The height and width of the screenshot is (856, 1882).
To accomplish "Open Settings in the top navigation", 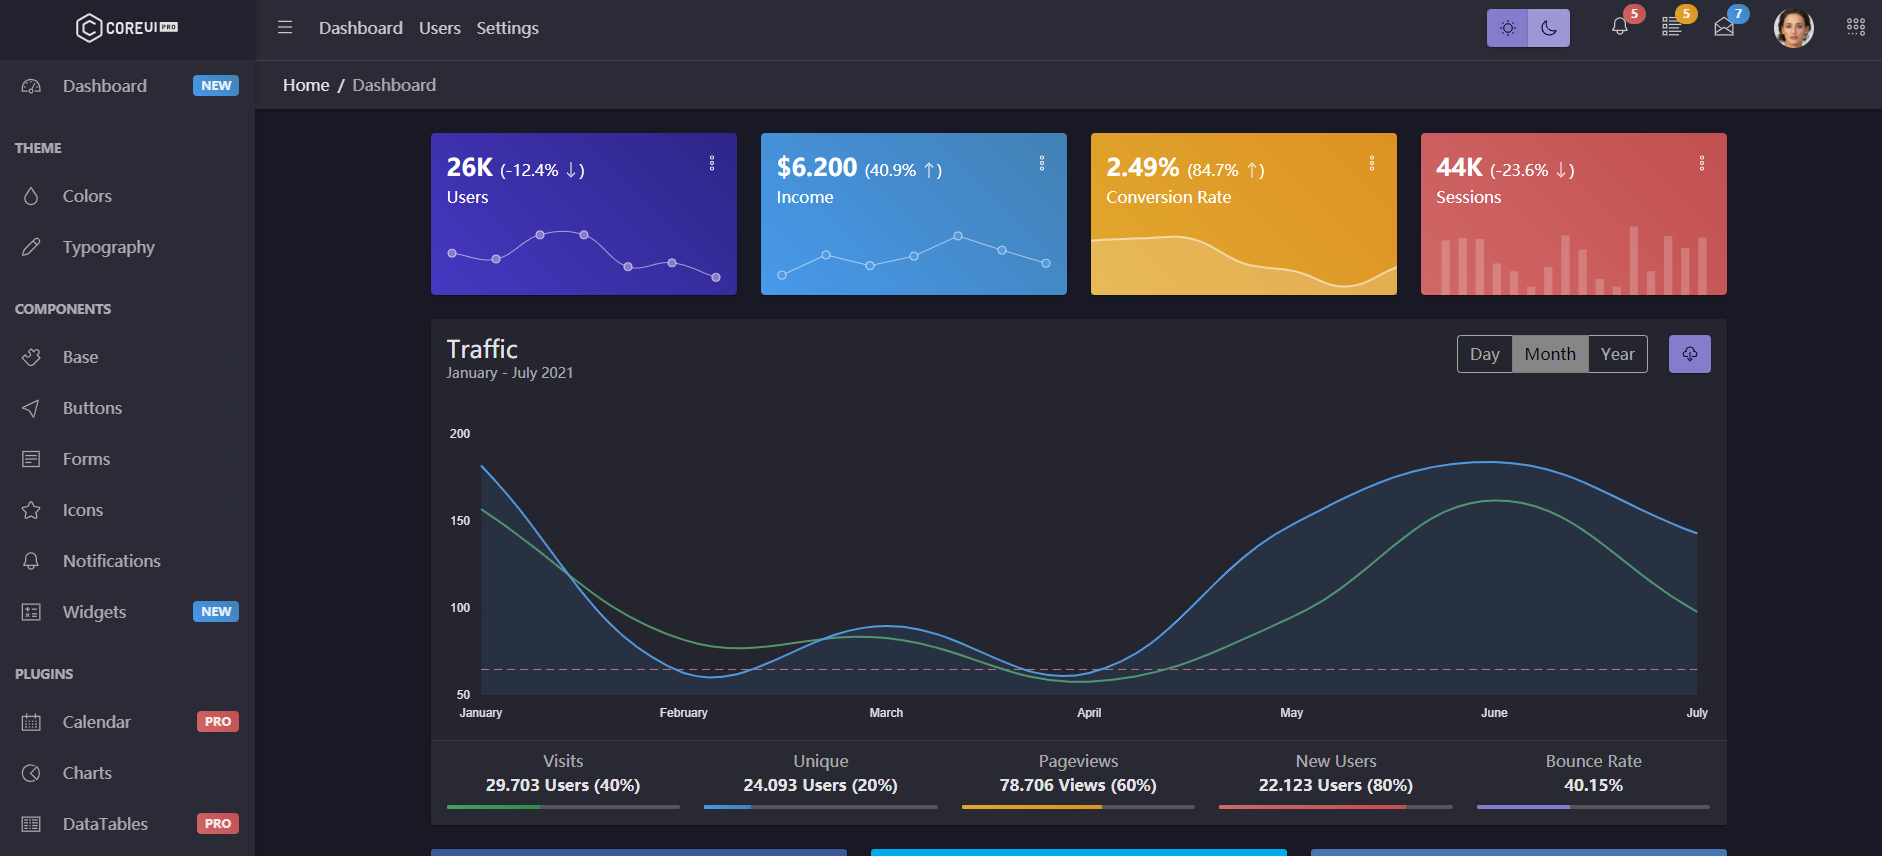I will click(x=507, y=28).
